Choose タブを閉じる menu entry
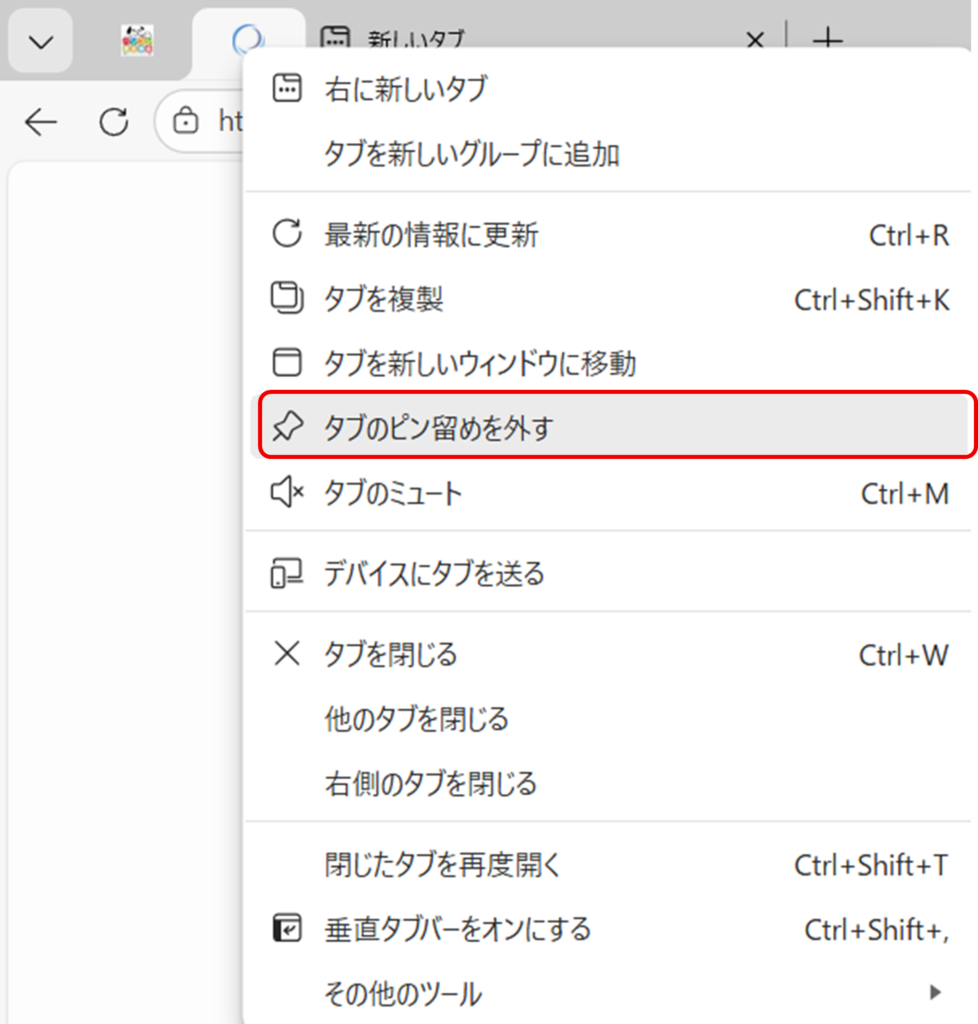The width and height of the screenshot is (978, 1024). tap(390, 655)
